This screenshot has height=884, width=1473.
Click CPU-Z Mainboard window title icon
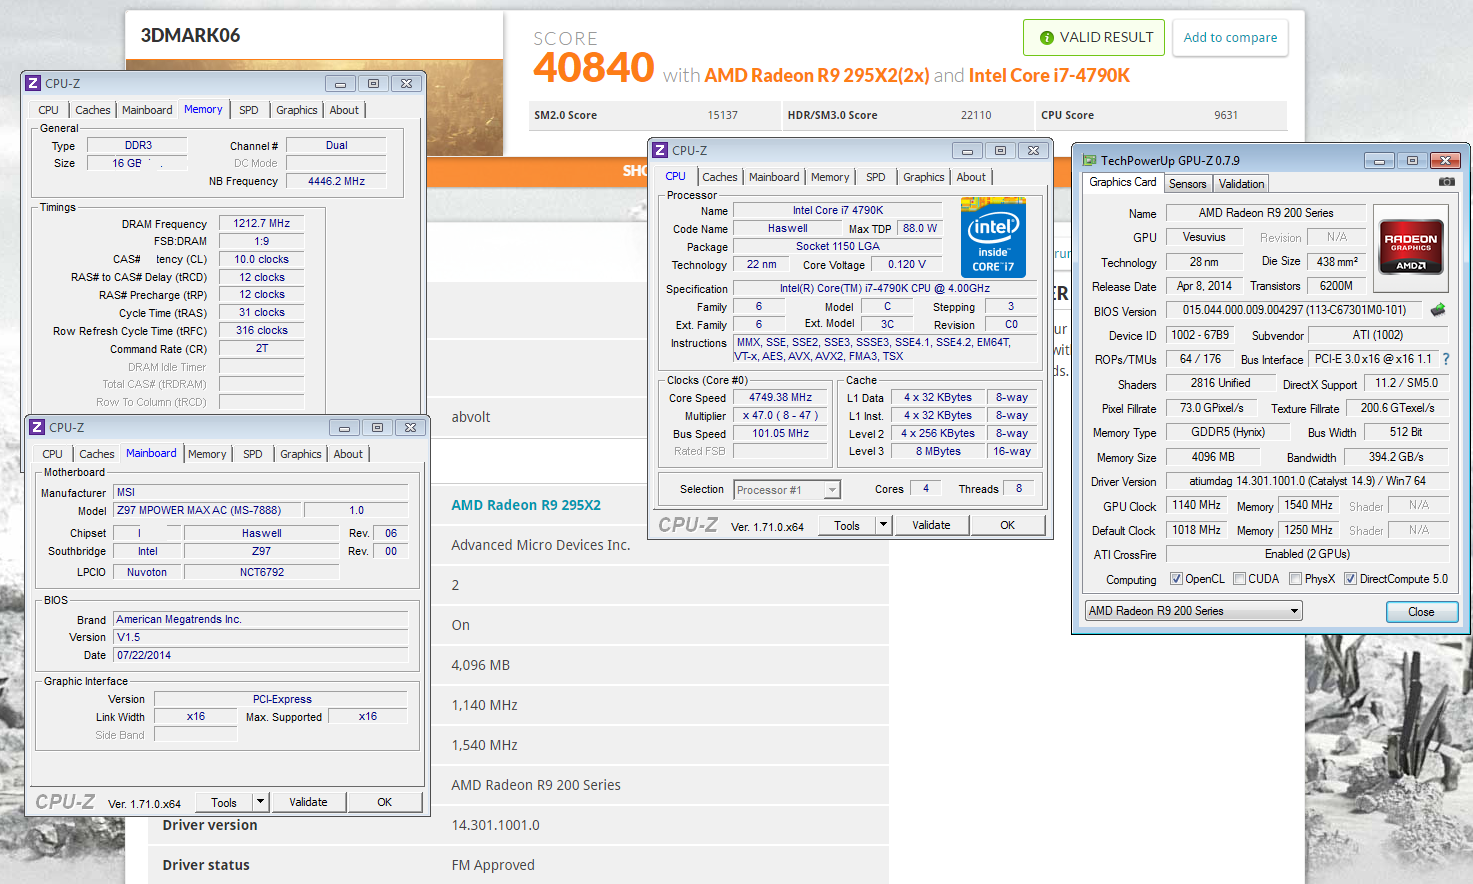37,427
